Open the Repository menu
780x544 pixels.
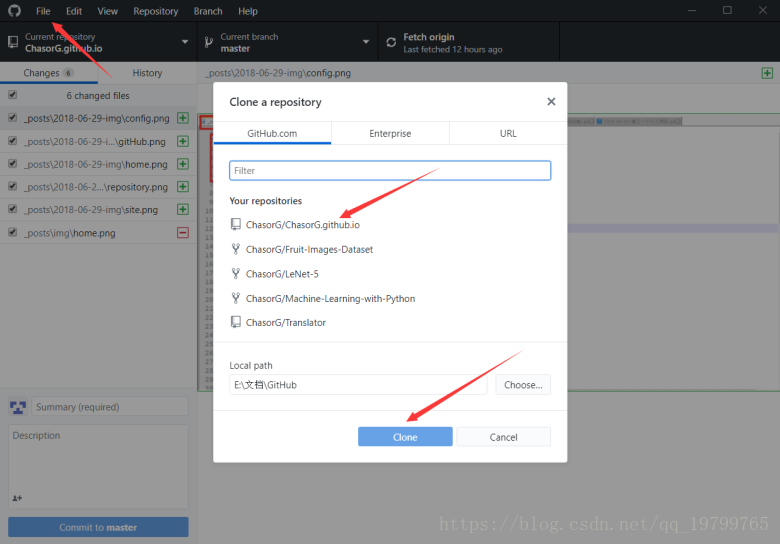(x=155, y=11)
